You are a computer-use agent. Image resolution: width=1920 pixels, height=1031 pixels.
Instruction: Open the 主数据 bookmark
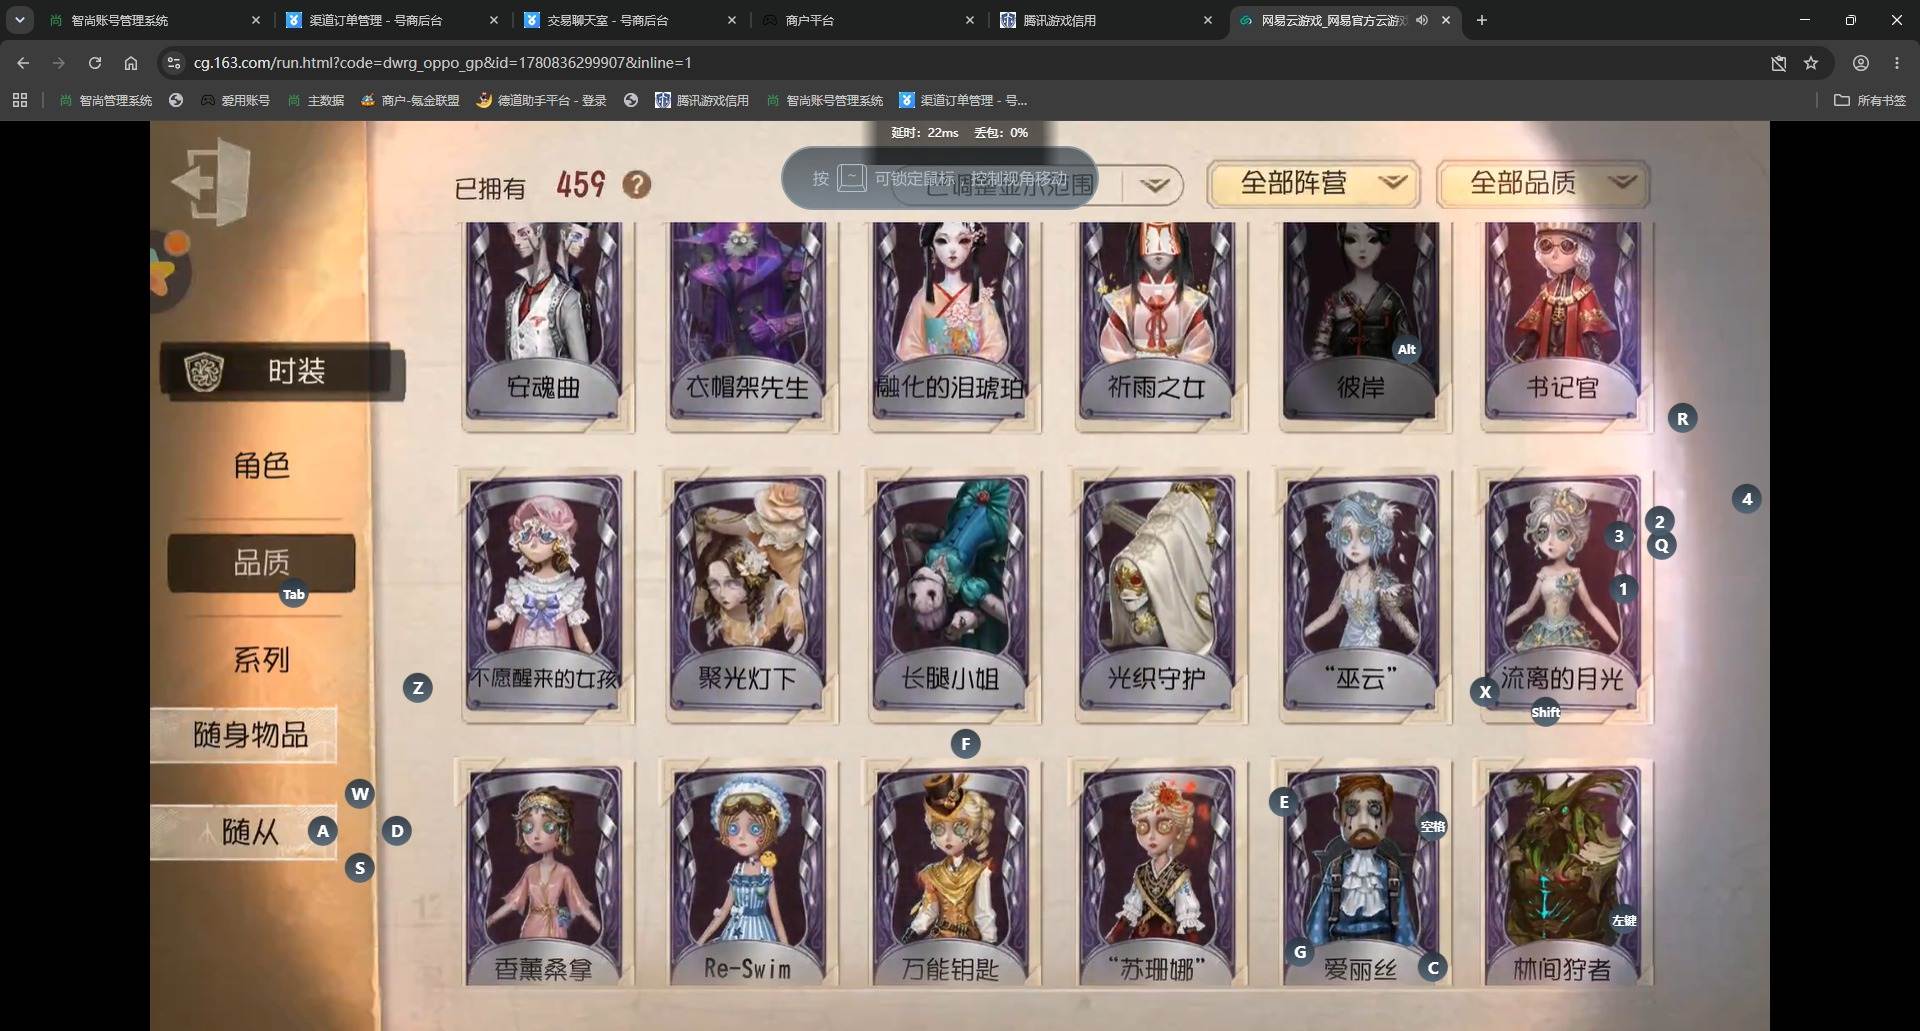pyautogui.click(x=316, y=100)
